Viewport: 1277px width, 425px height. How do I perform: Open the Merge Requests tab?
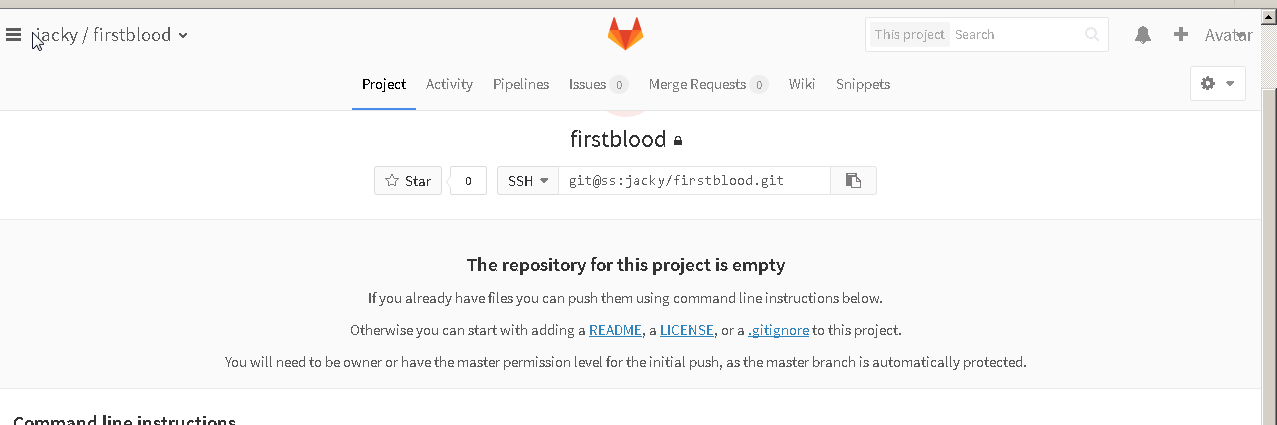pos(708,84)
